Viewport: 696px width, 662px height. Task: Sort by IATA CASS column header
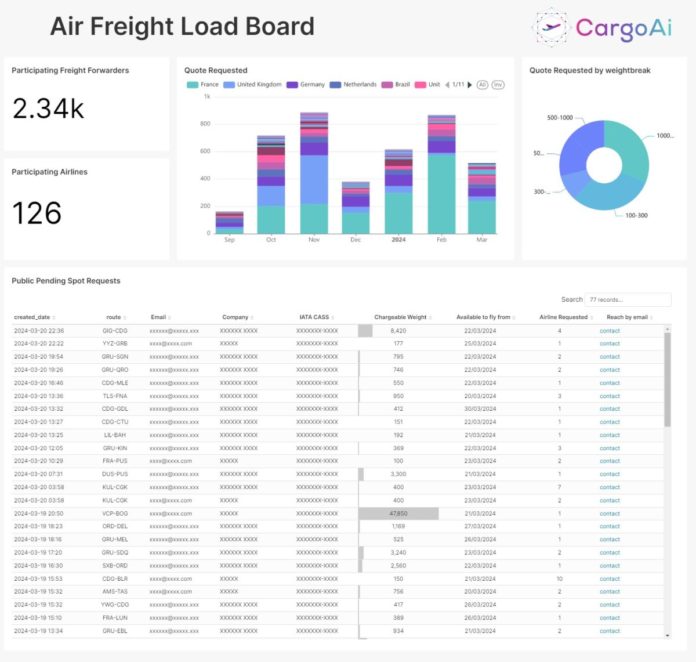(316, 317)
